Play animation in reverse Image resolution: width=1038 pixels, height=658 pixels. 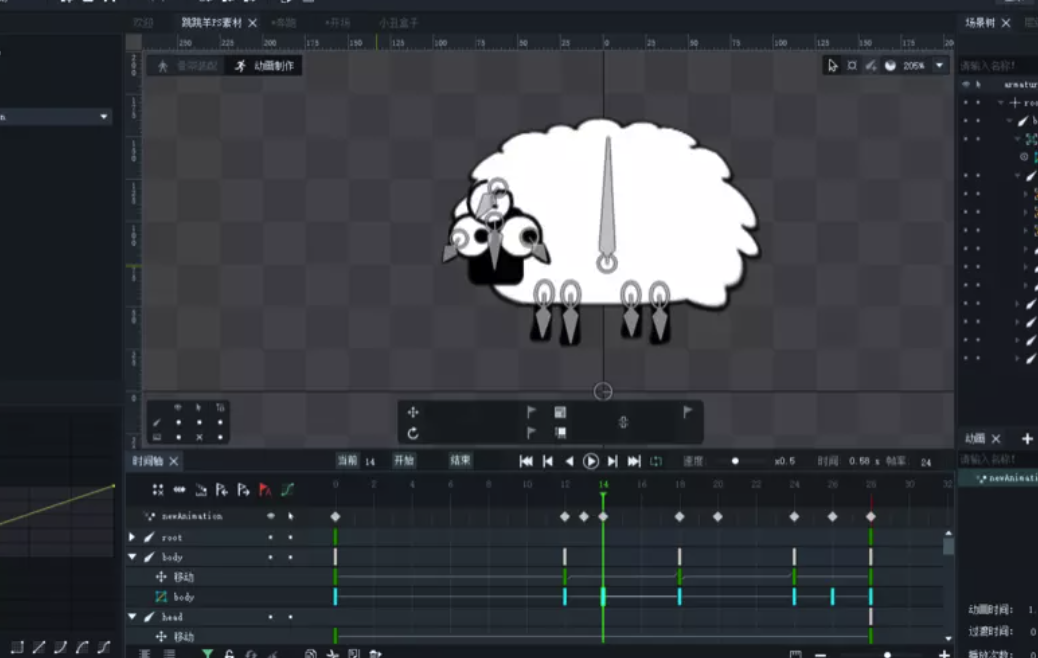point(569,461)
